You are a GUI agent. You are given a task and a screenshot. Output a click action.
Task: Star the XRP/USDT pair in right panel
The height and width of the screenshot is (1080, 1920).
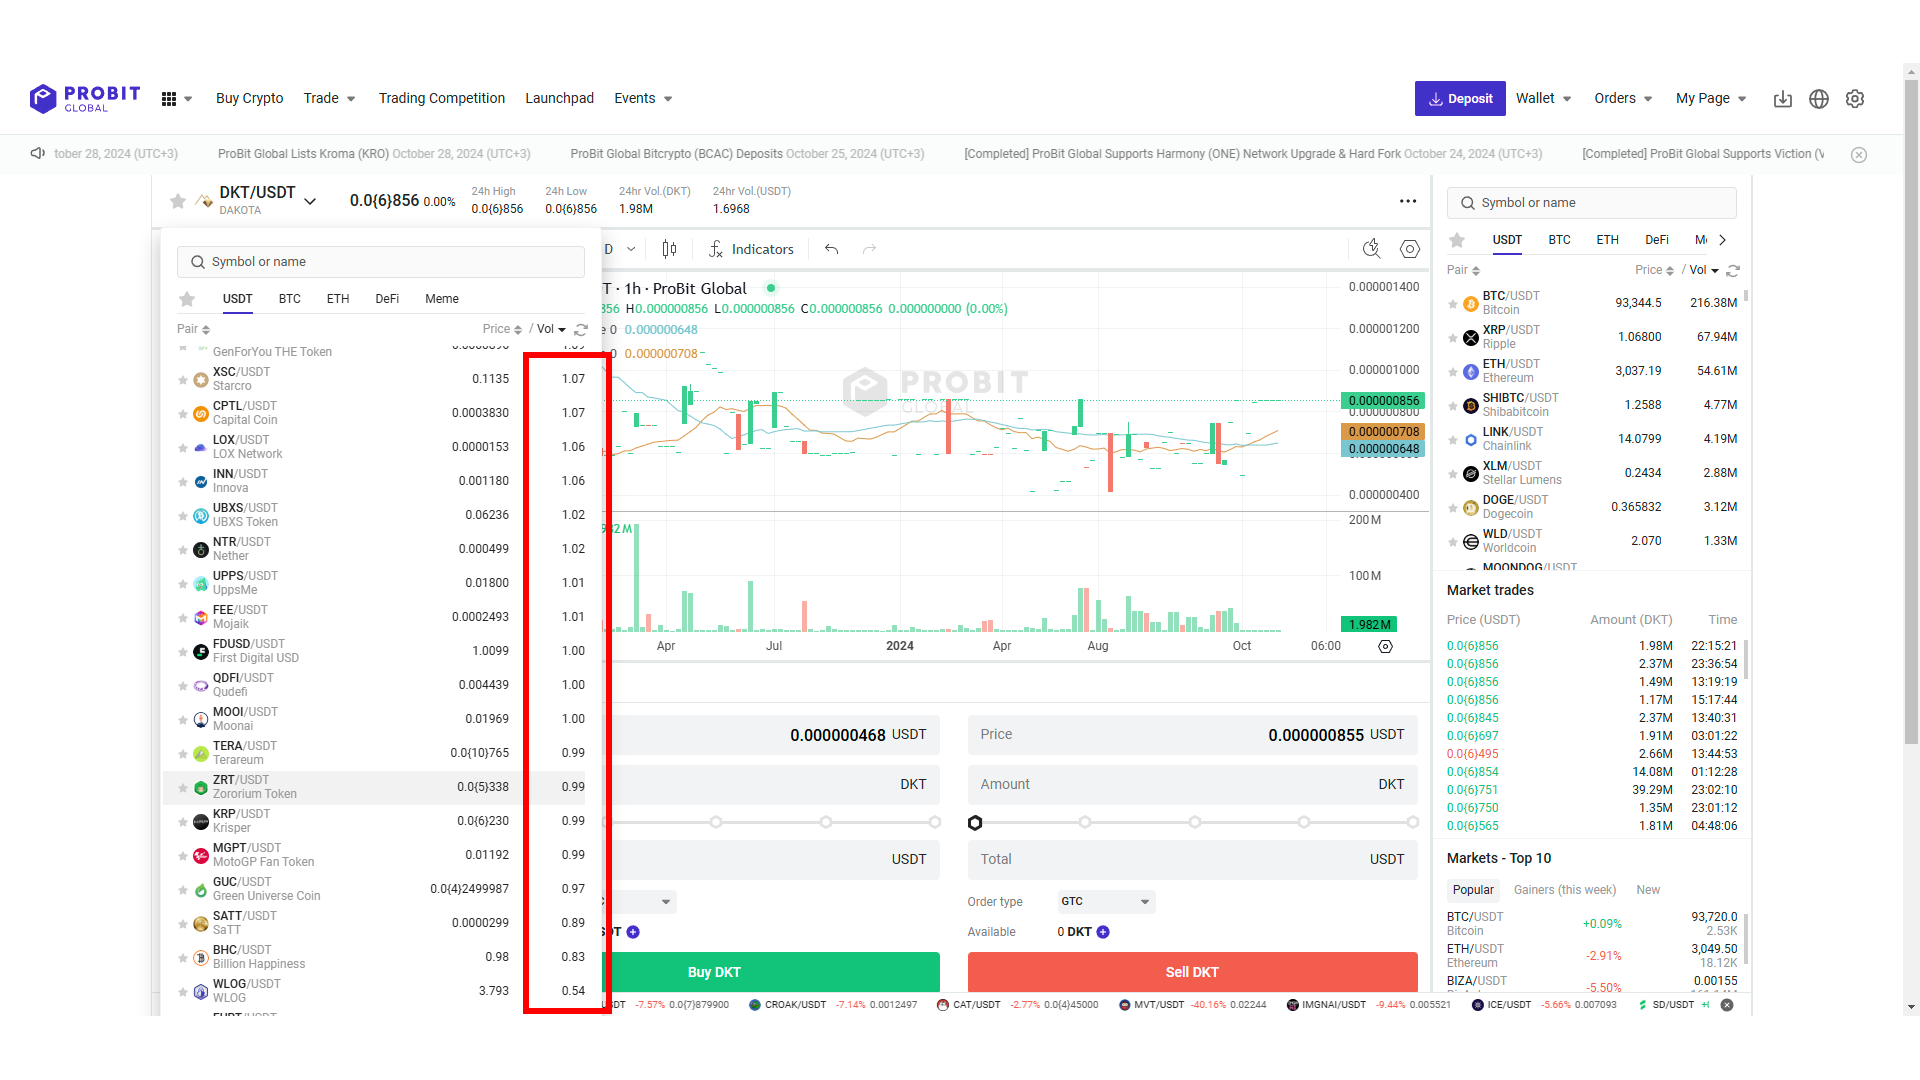point(1453,338)
